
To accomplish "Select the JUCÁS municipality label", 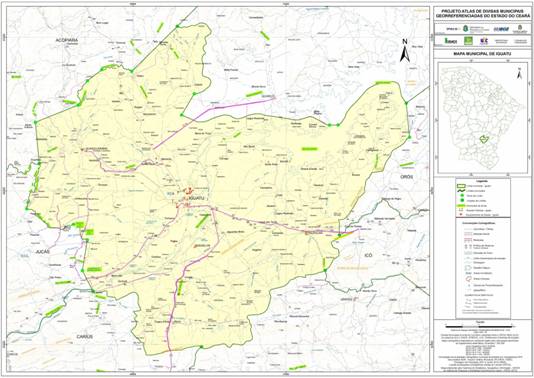I will tap(43, 252).
